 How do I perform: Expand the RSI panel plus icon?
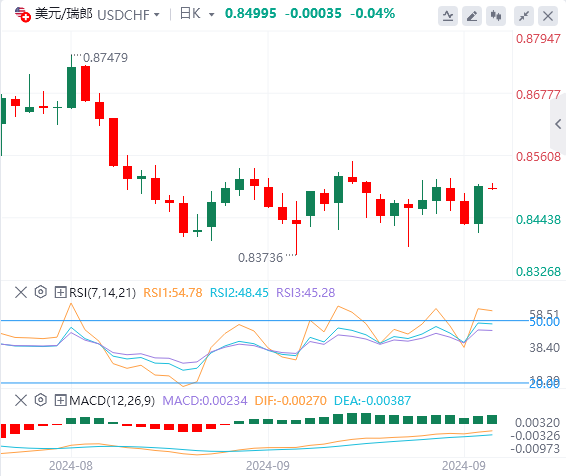point(60,292)
